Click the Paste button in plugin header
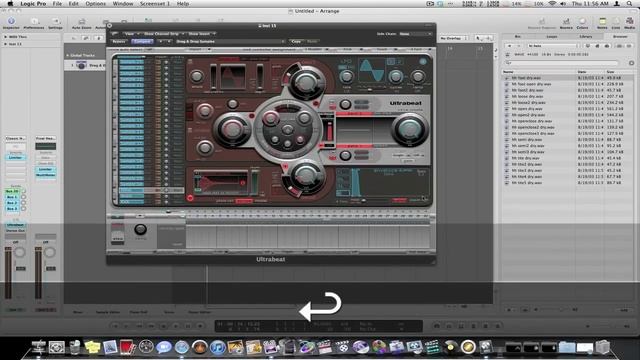Viewport: 640px width, 360px height. point(312,41)
